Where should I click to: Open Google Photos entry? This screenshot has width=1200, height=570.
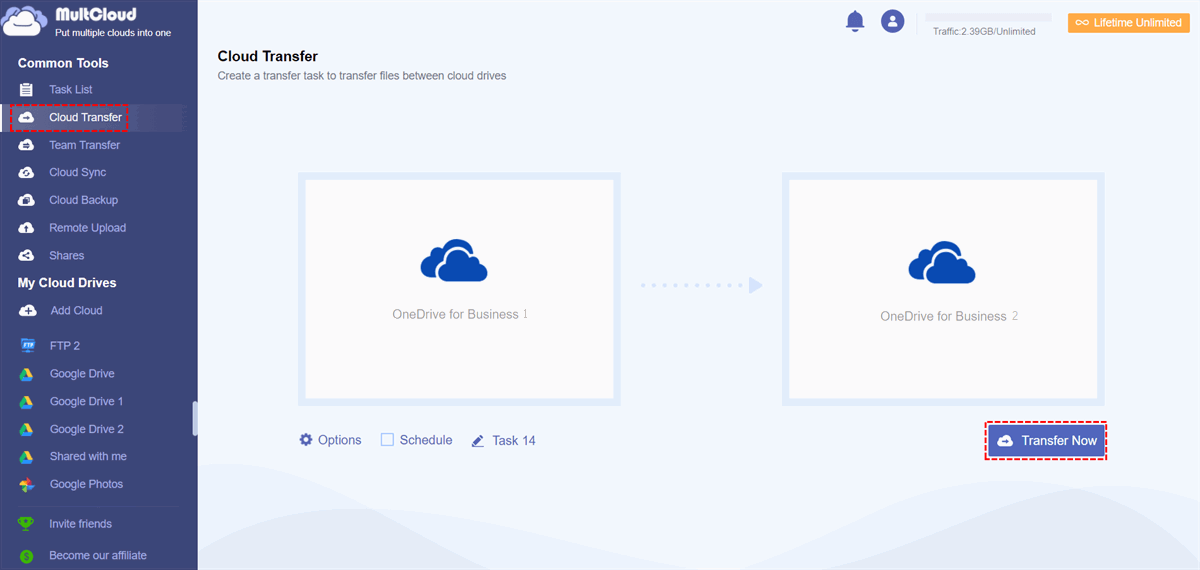tap(87, 485)
